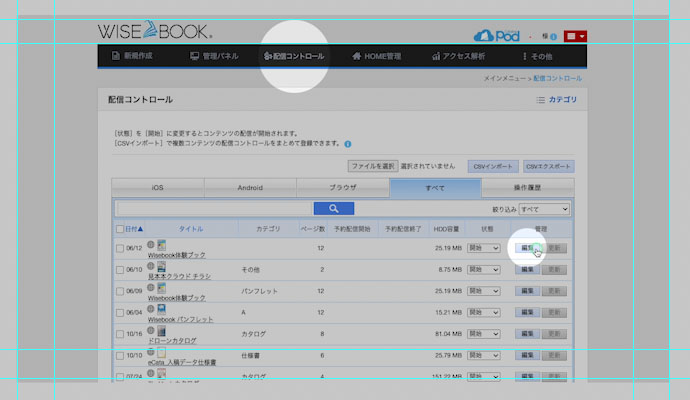This screenshot has height=400, width=690.
Task: Open the 絞り込み filter dropdown
Action: point(544,209)
